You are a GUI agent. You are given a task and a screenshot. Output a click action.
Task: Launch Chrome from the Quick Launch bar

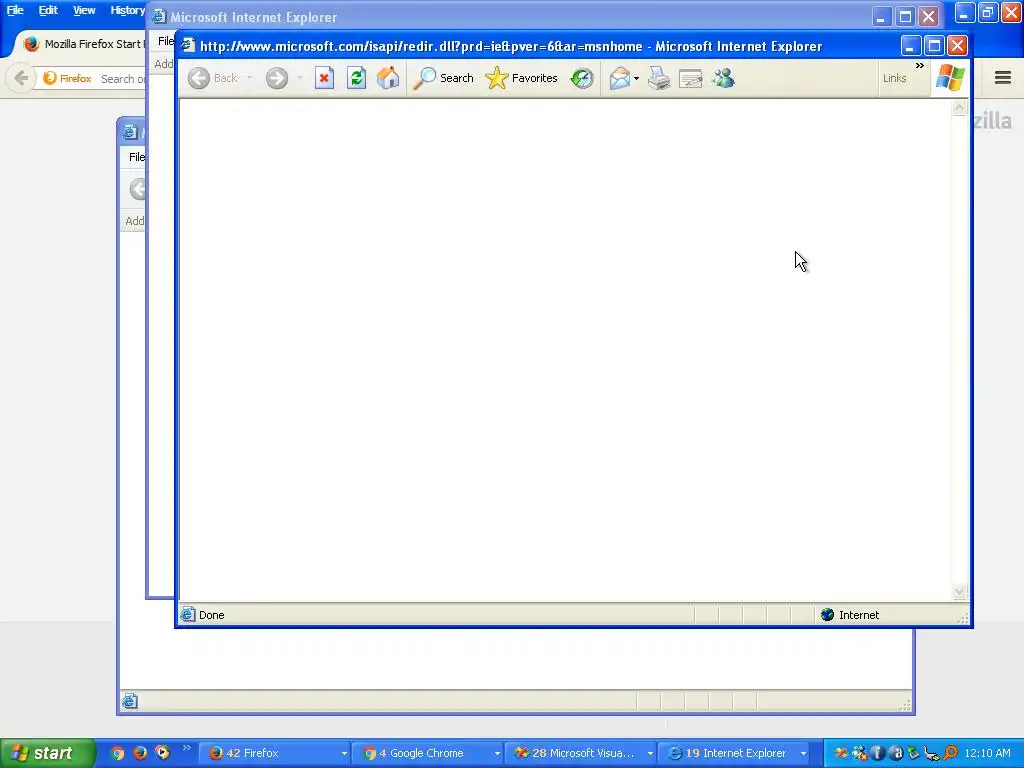117,753
